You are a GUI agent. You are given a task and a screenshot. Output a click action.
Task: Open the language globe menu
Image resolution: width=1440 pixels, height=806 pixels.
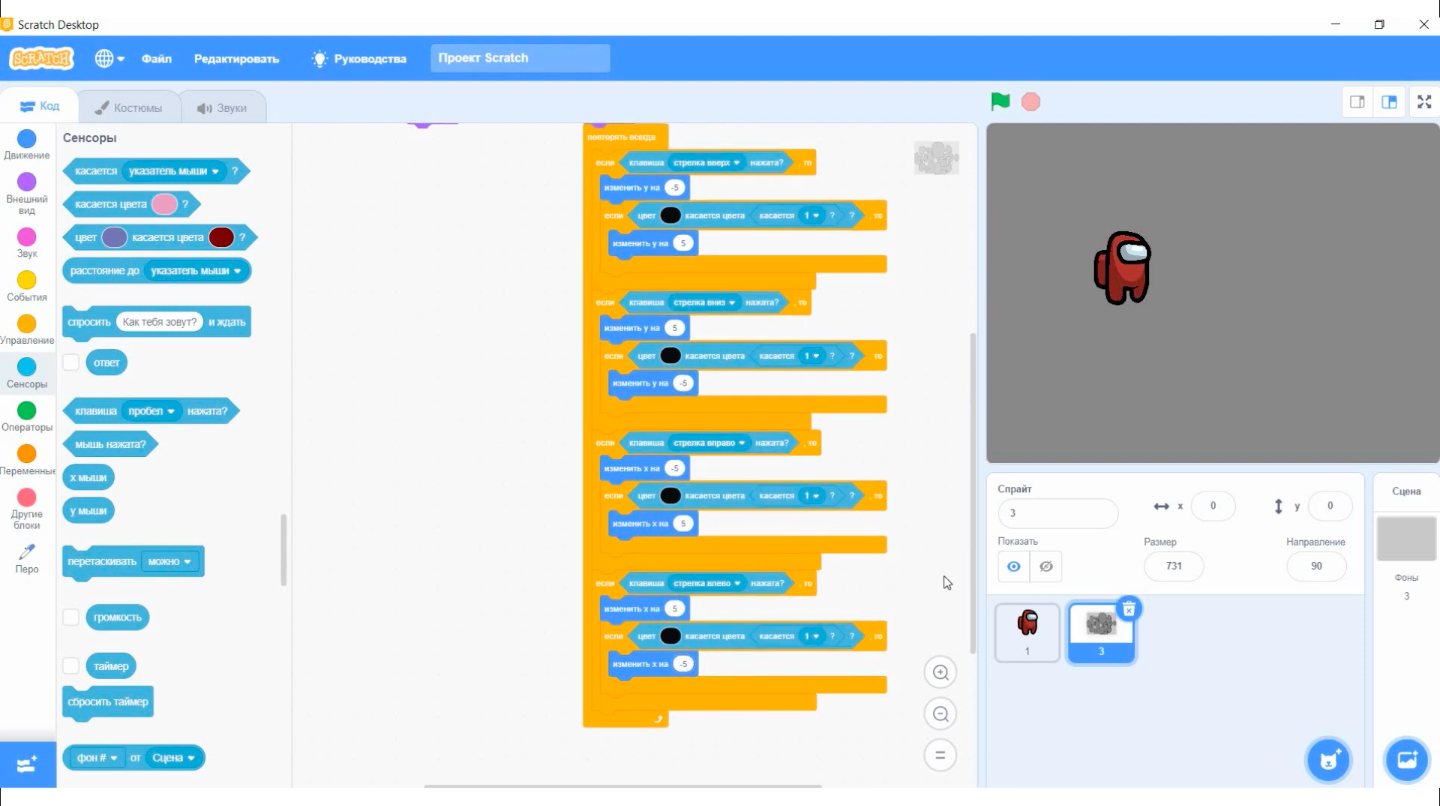click(x=109, y=59)
